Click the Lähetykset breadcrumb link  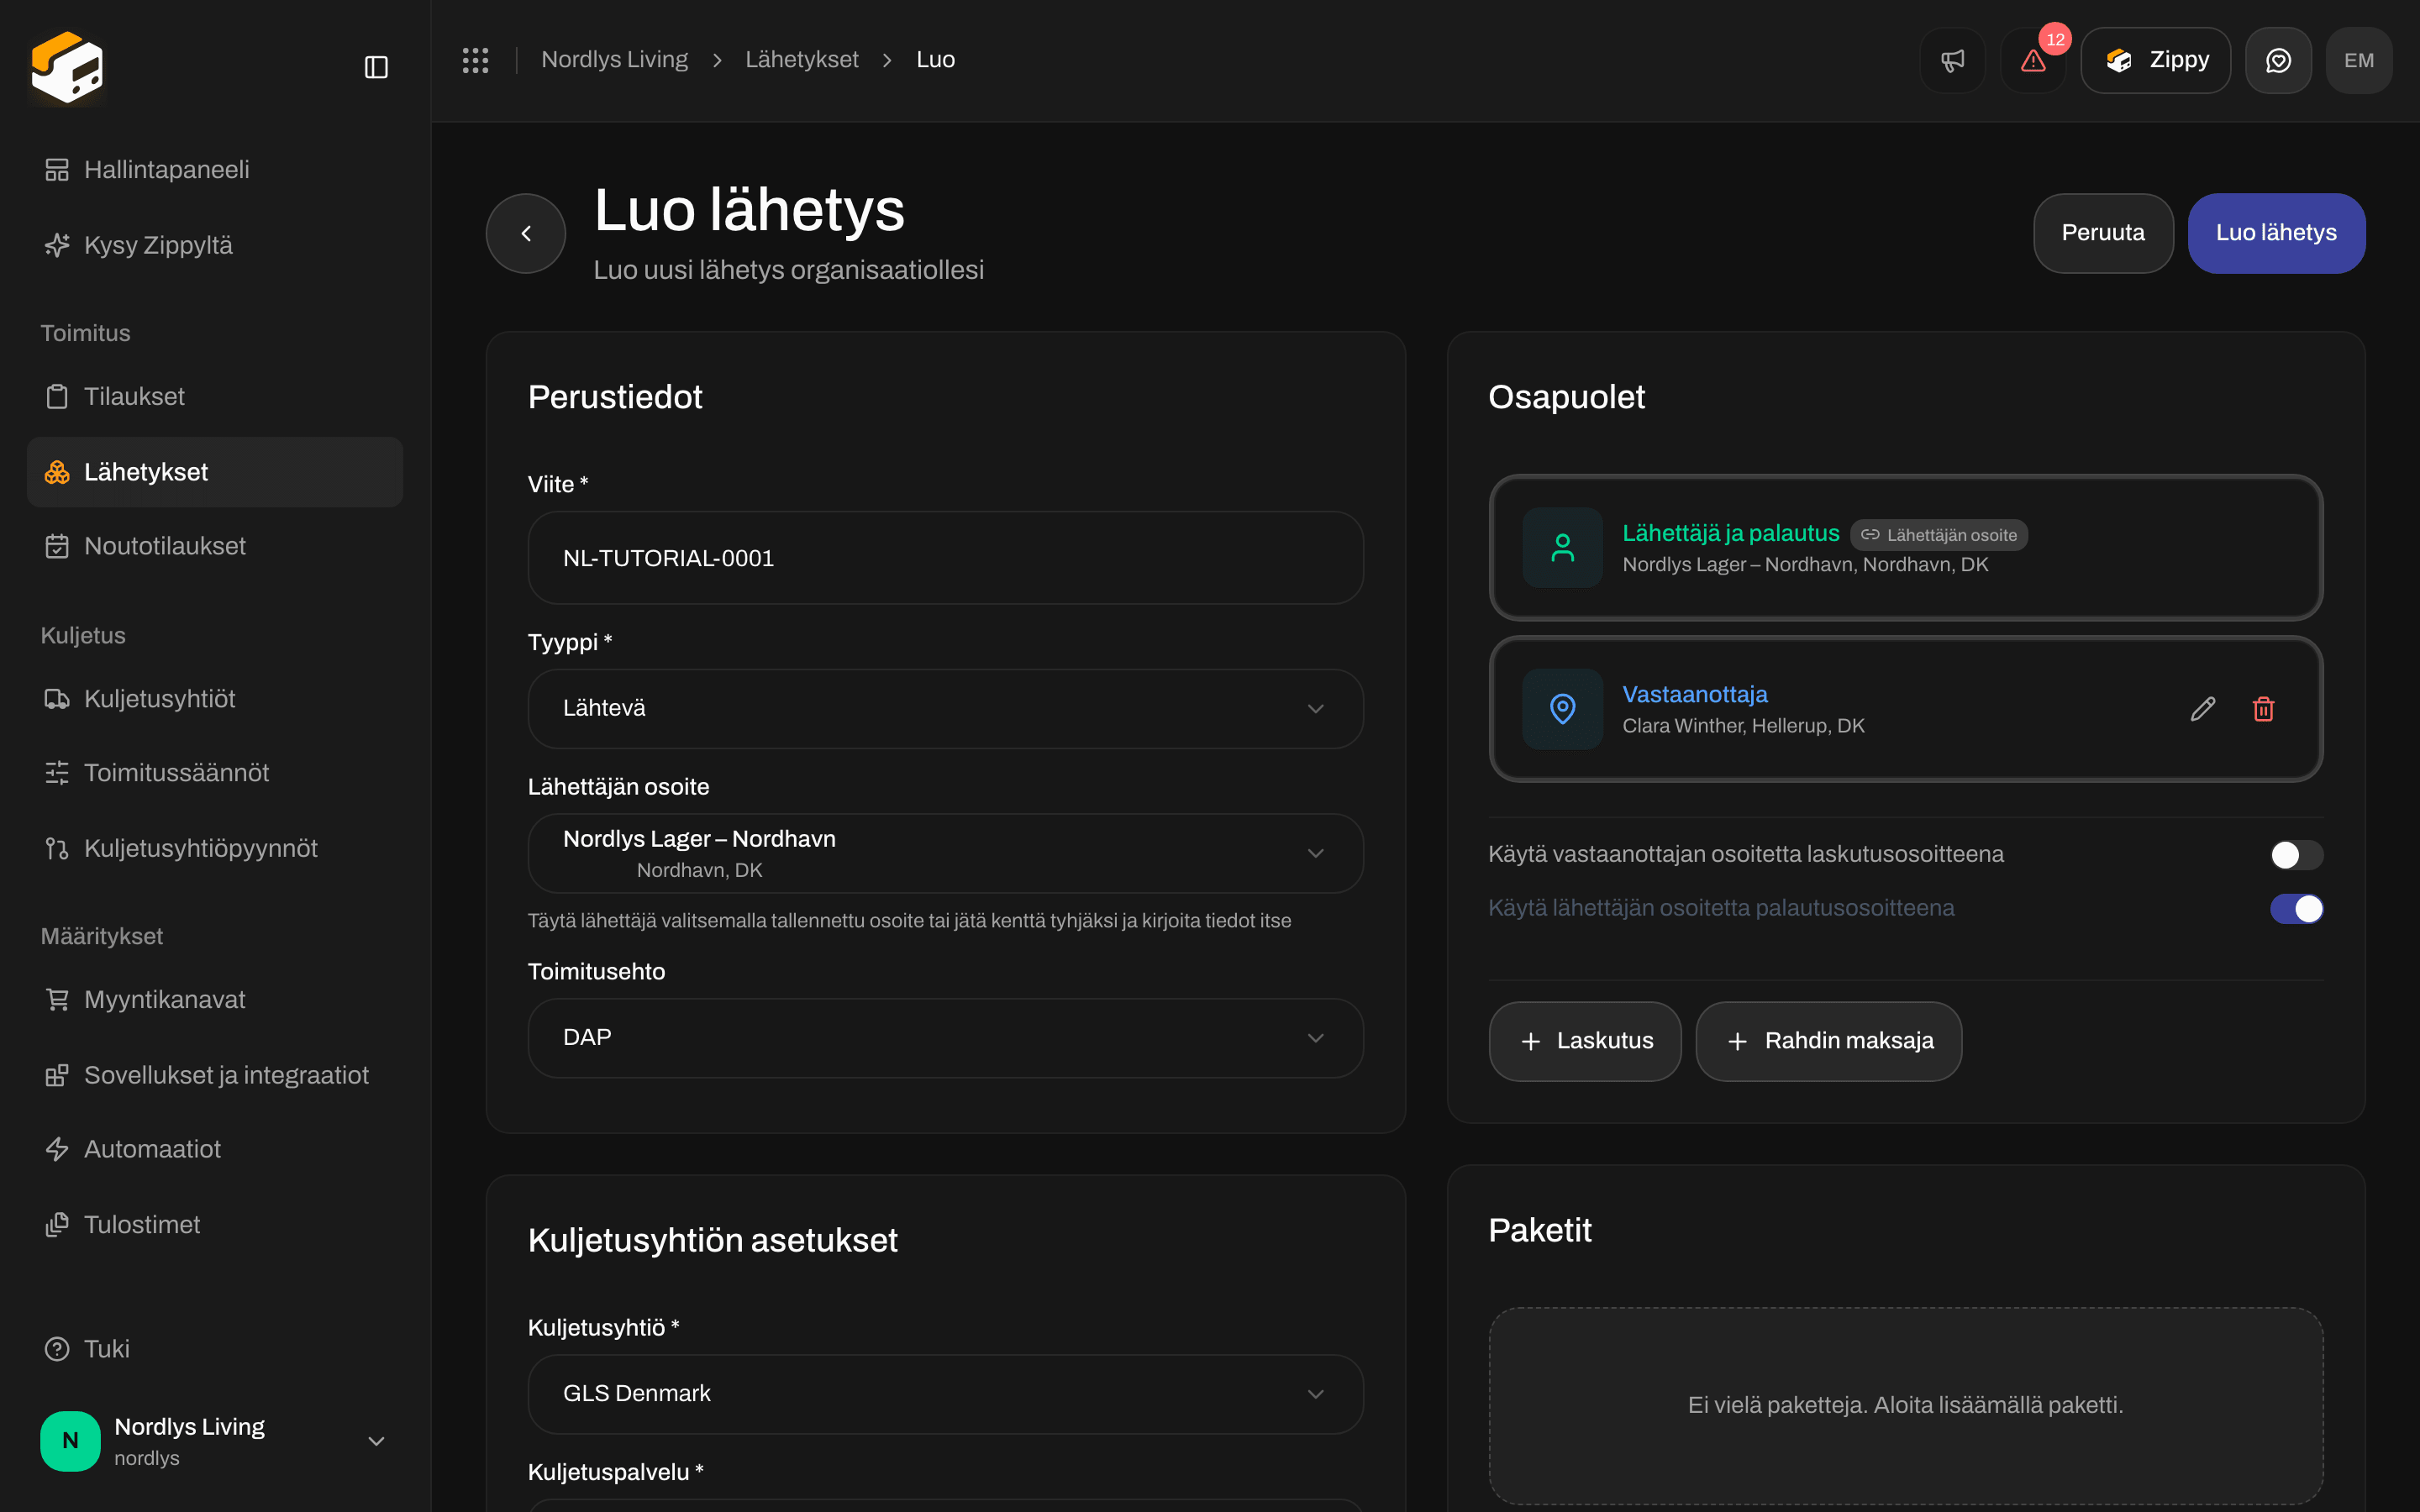click(x=802, y=60)
